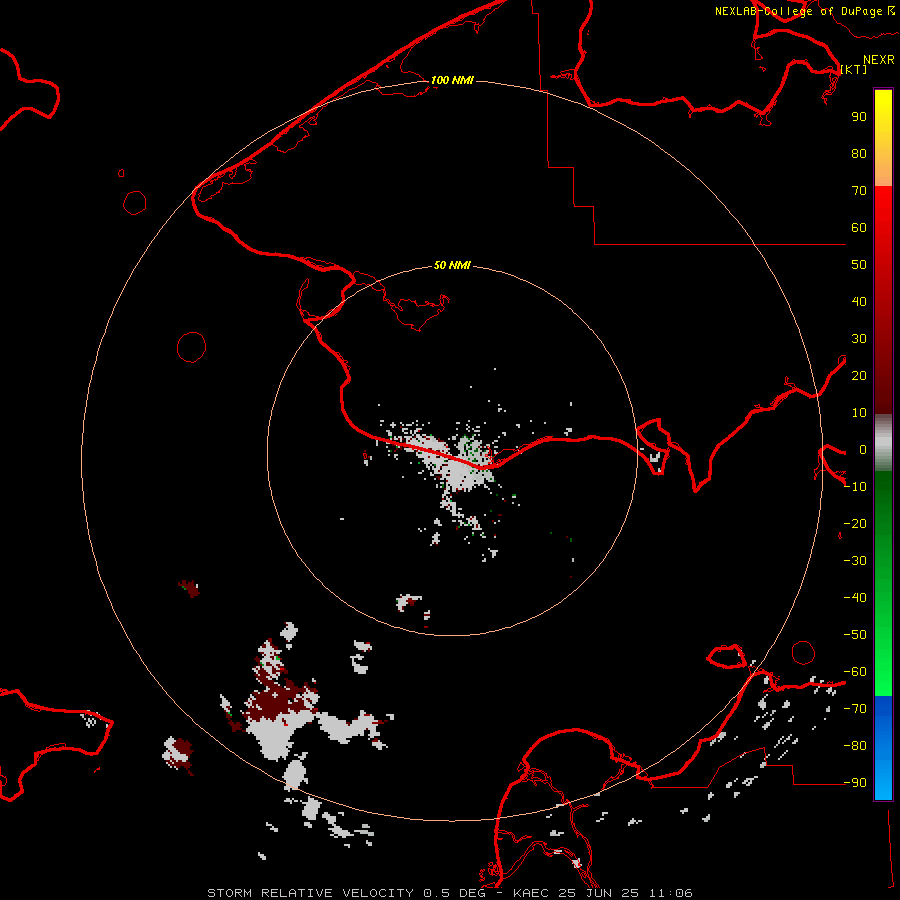Click the Storm Relative Velocity caption at bottom
Screen dimensions: 900x900
(x=450, y=893)
